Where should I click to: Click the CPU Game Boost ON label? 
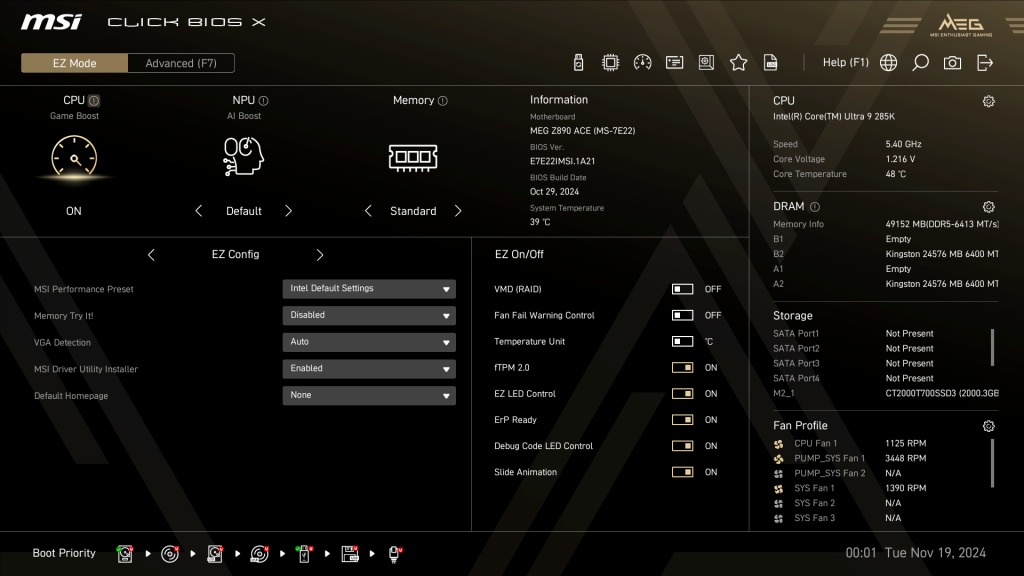point(74,211)
